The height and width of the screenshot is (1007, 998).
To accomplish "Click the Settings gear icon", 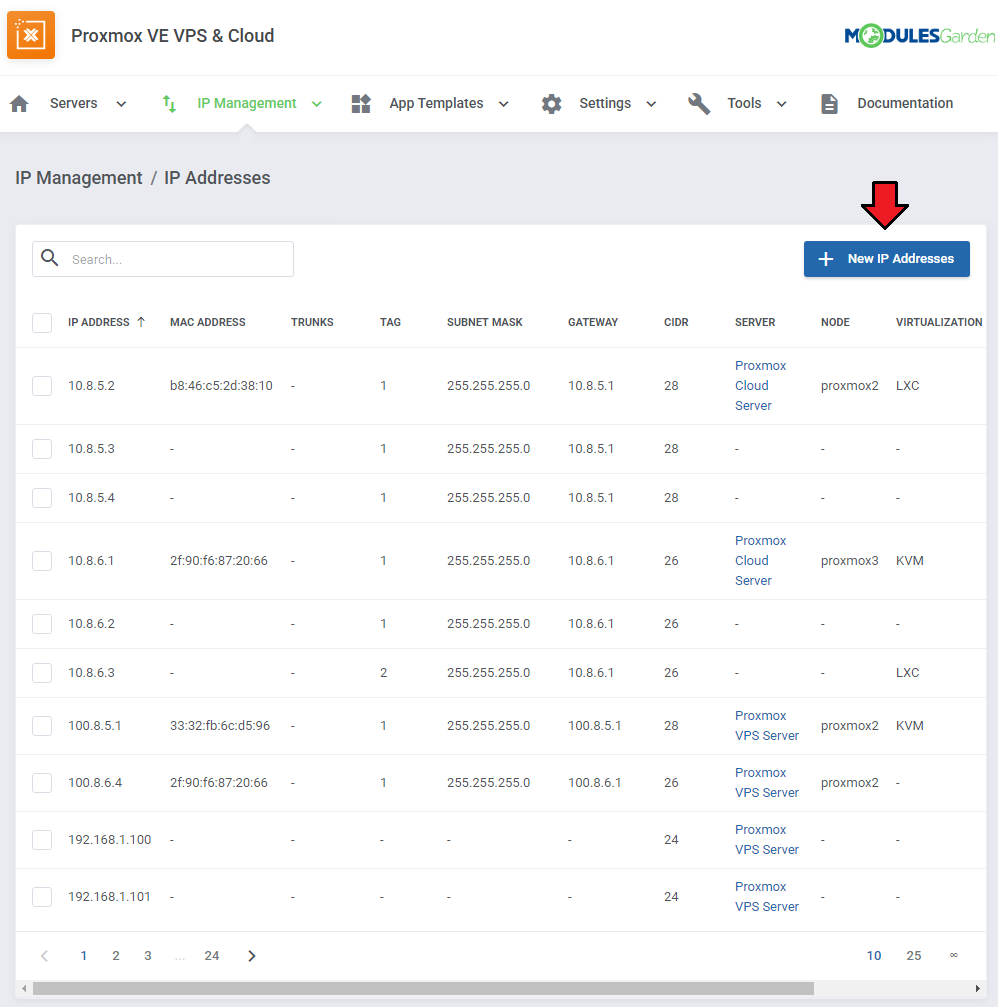I will click(x=551, y=104).
